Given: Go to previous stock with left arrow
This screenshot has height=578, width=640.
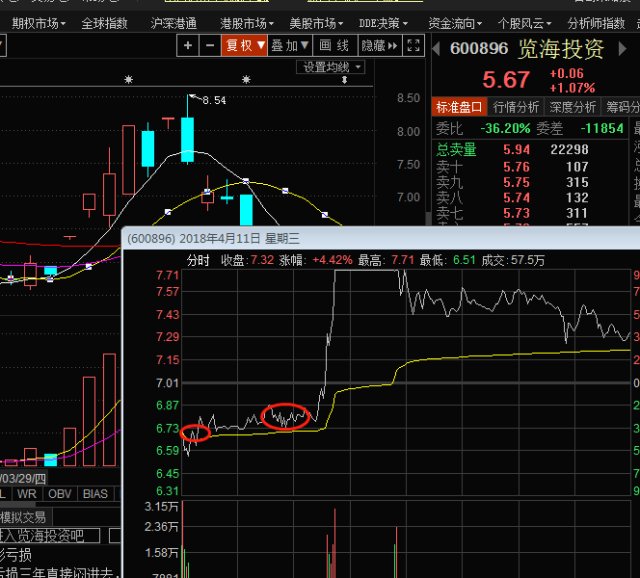Looking at the screenshot, I should tap(436, 49).
